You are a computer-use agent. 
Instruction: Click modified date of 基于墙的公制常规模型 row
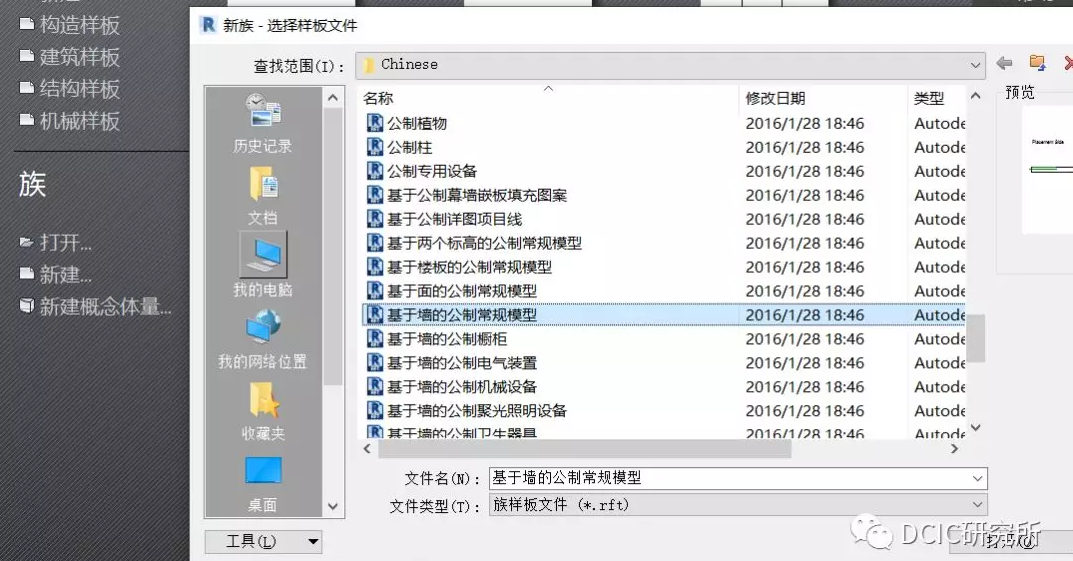[805, 315]
